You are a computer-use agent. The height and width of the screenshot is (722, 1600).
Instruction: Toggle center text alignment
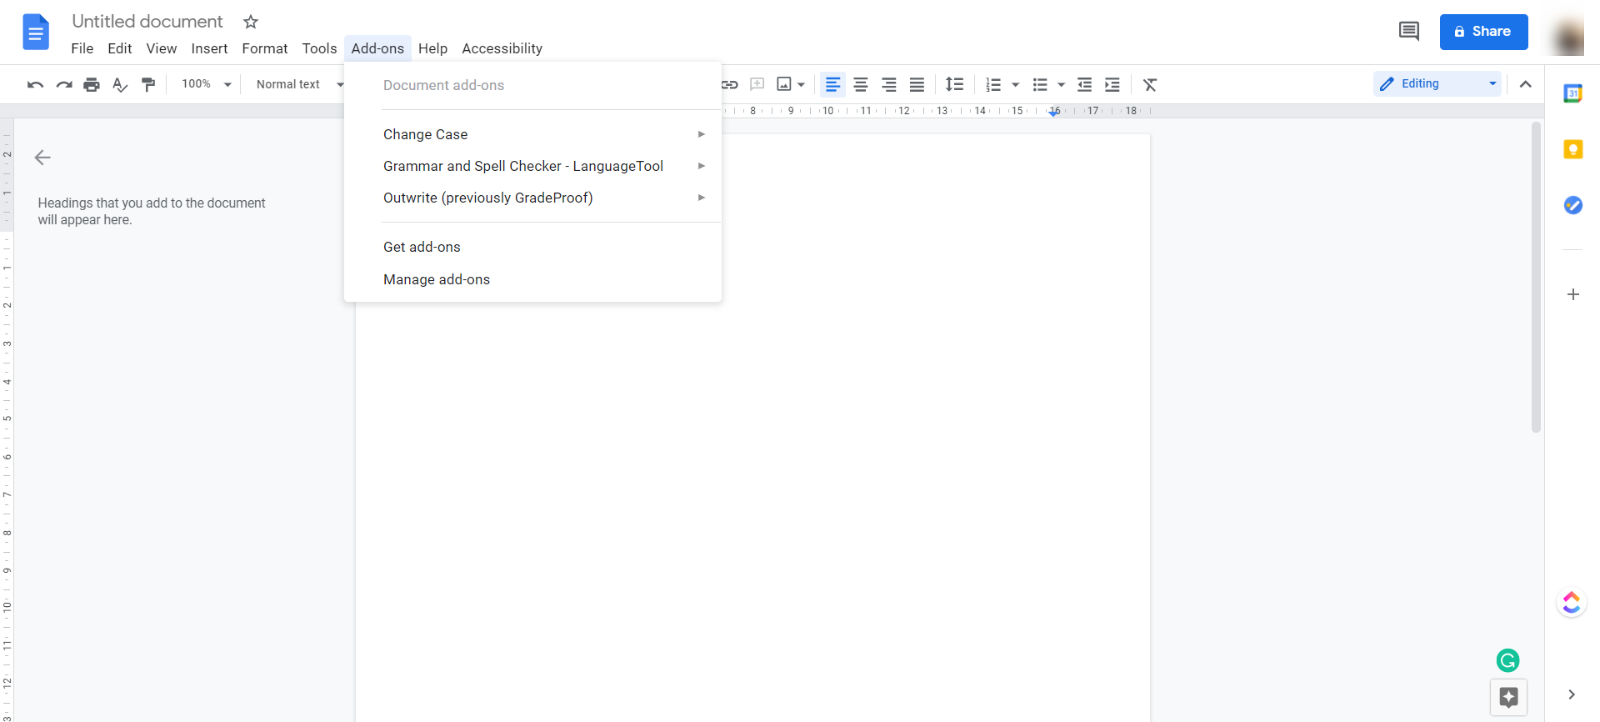click(x=860, y=85)
